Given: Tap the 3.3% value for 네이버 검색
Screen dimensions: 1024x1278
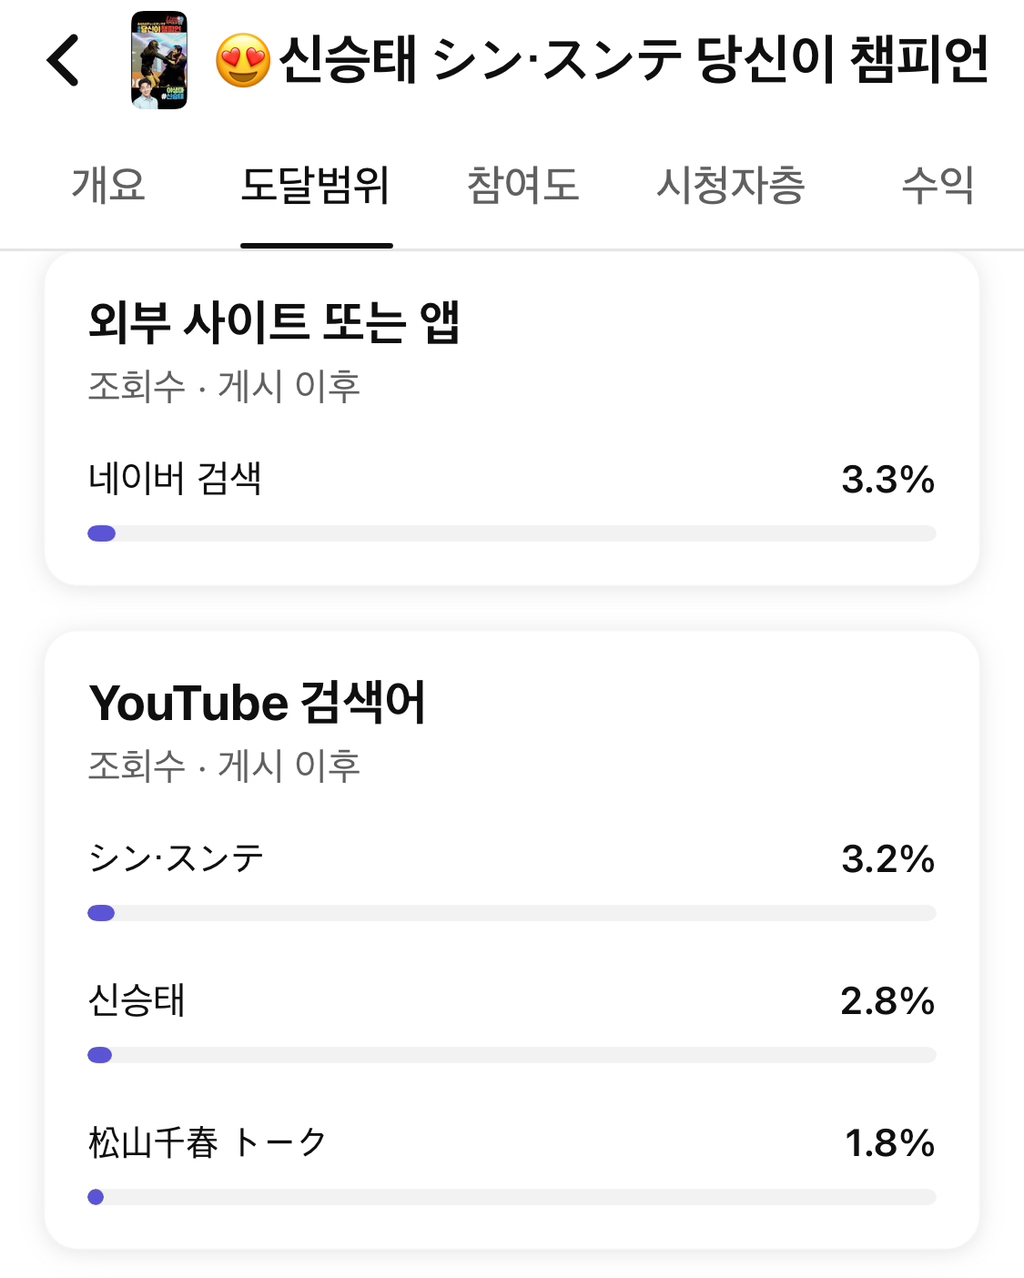Looking at the screenshot, I should tap(887, 480).
